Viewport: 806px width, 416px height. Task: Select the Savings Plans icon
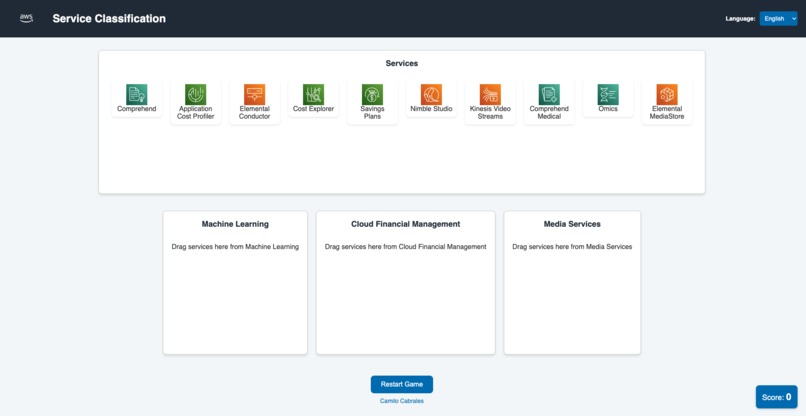click(x=372, y=95)
